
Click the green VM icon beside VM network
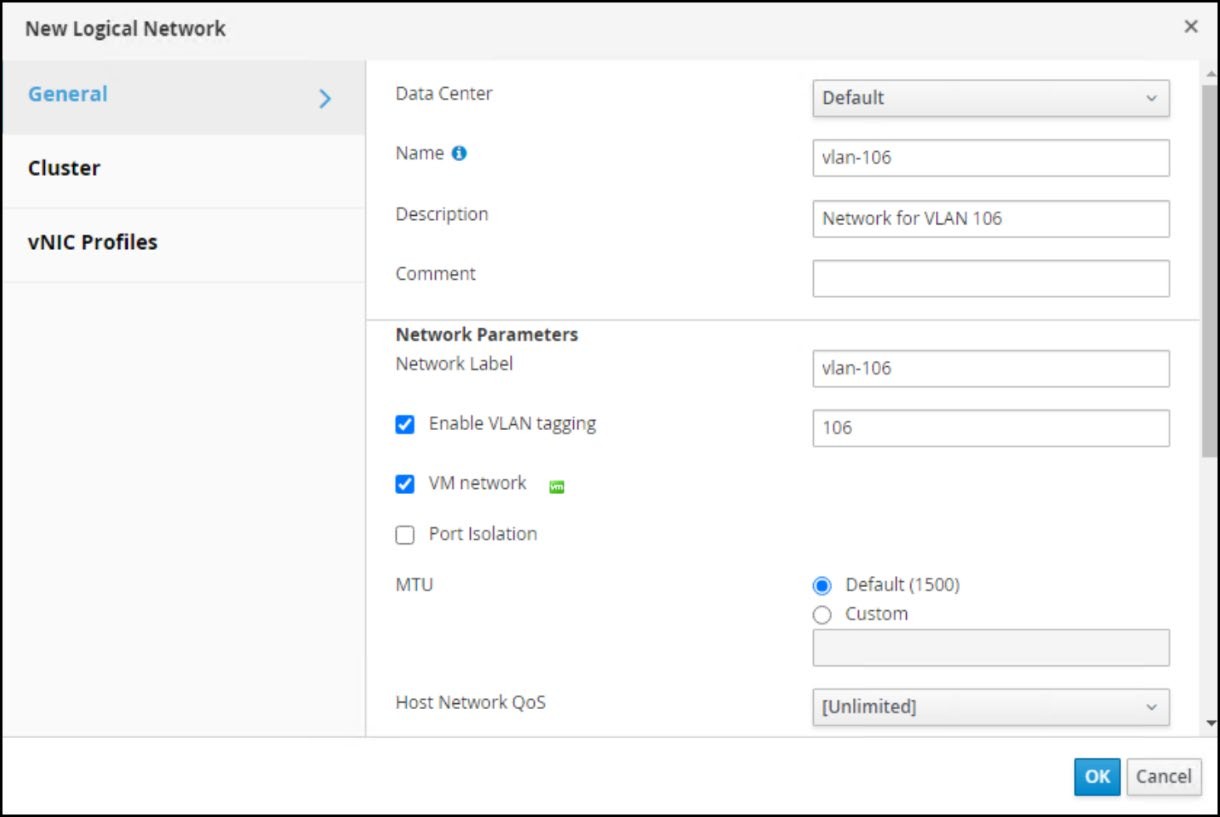tap(557, 486)
